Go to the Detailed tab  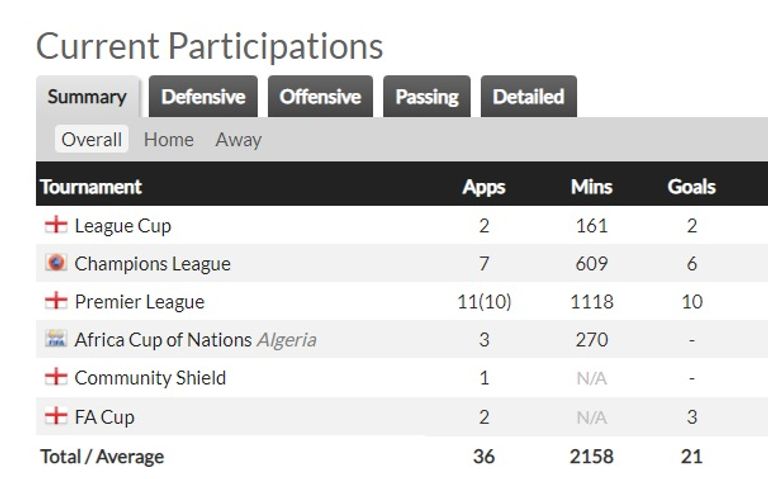pos(528,97)
